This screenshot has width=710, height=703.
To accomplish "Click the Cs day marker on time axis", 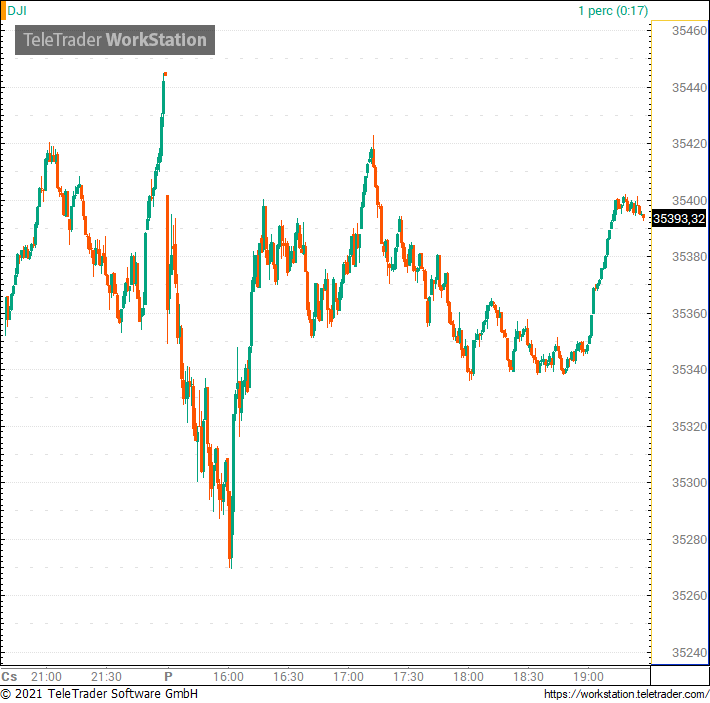I will (9, 677).
